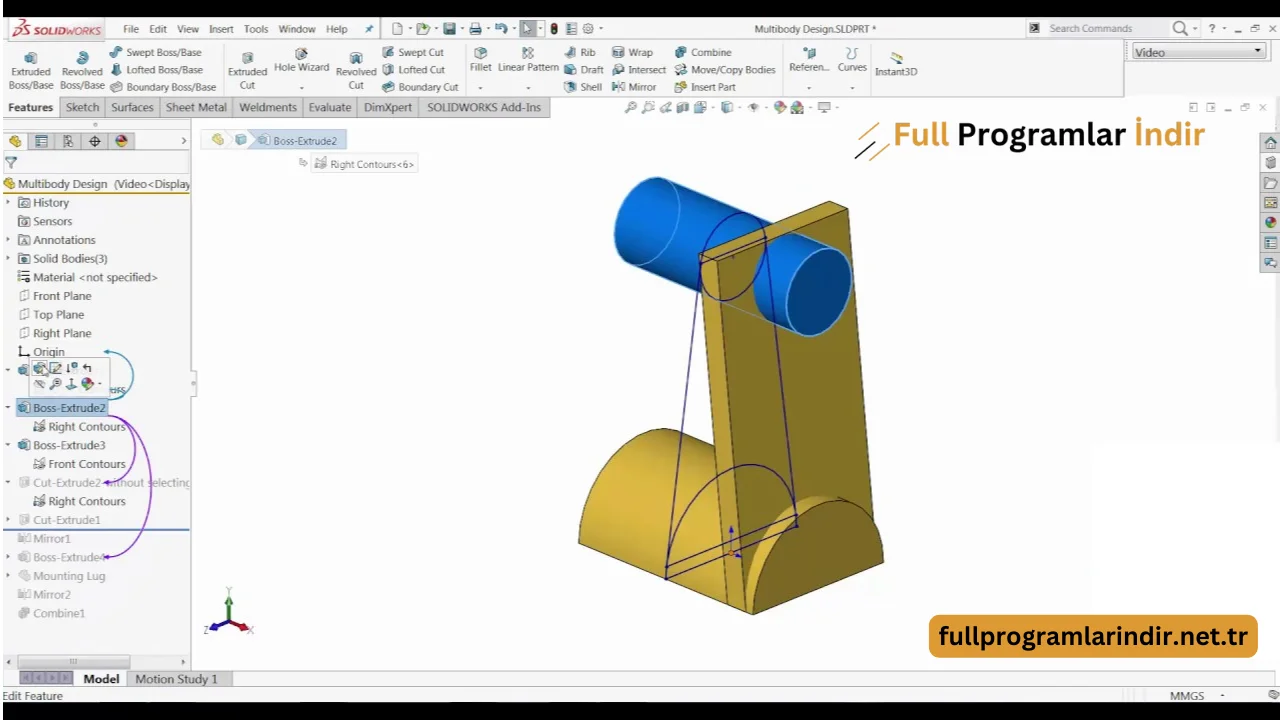The width and height of the screenshot is (1280, 720).
Task: Switch to ConfigurationManager tab icon
Action: 68,141
